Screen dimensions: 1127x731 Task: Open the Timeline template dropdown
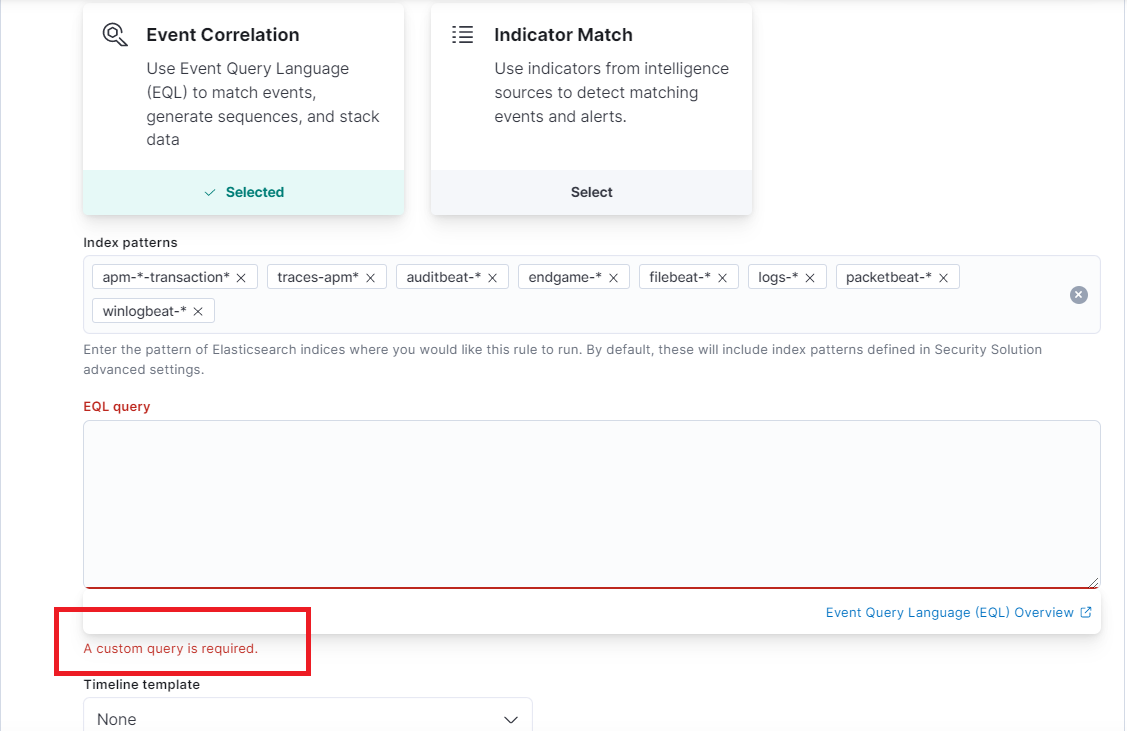307,717
